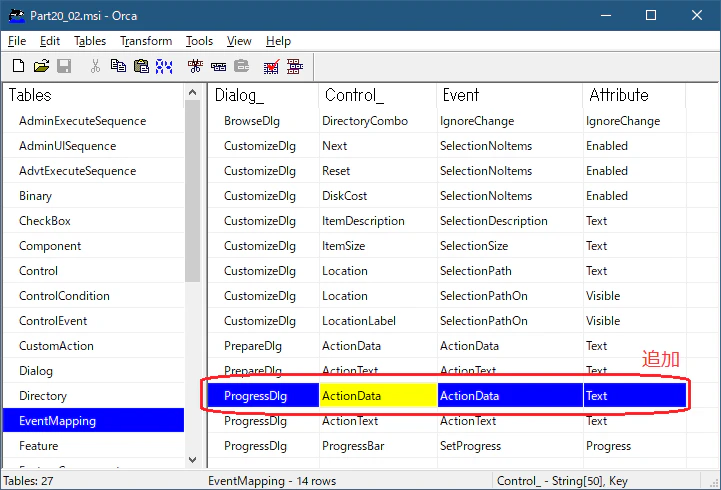Click the yellow ActionData cell in ProgressDlg row

tap(378, 396)
